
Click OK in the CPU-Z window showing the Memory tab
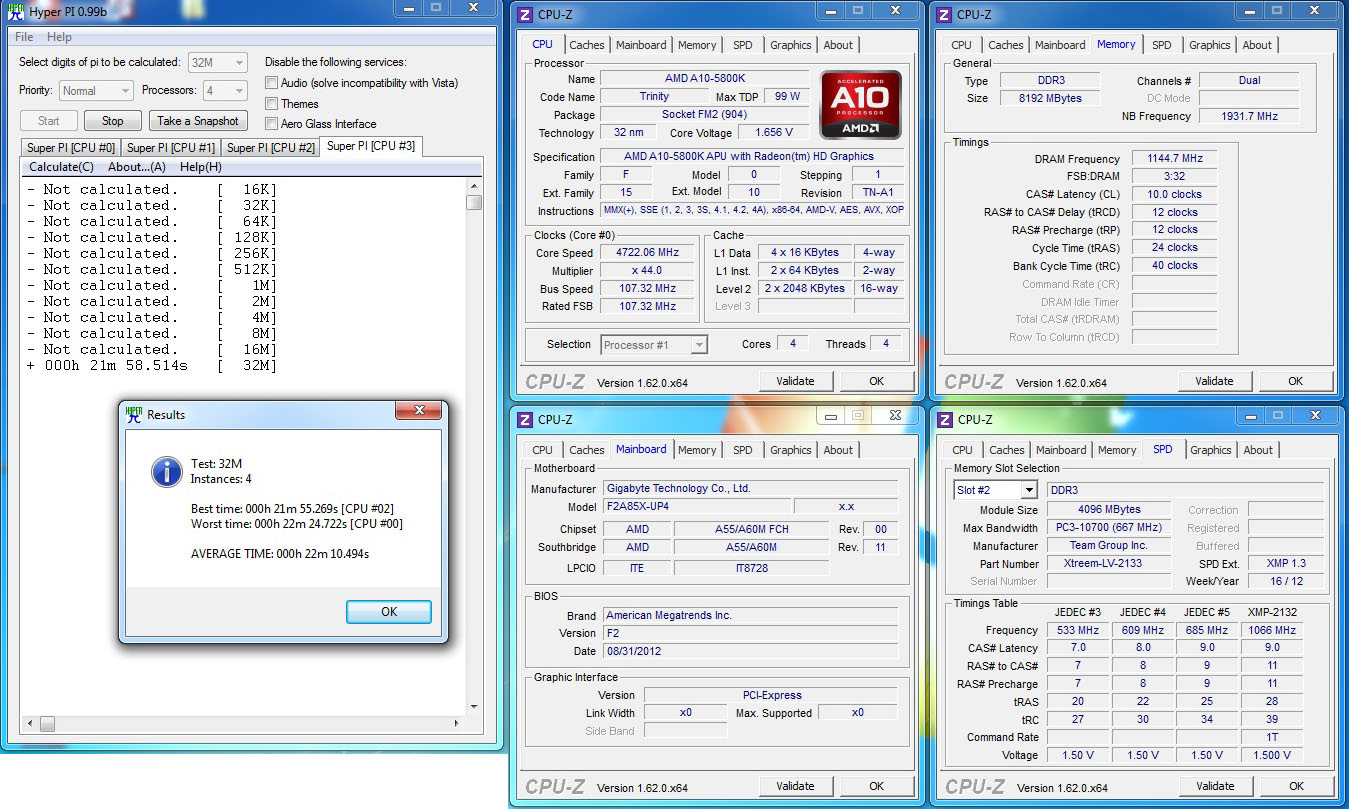coord(1295,381)
